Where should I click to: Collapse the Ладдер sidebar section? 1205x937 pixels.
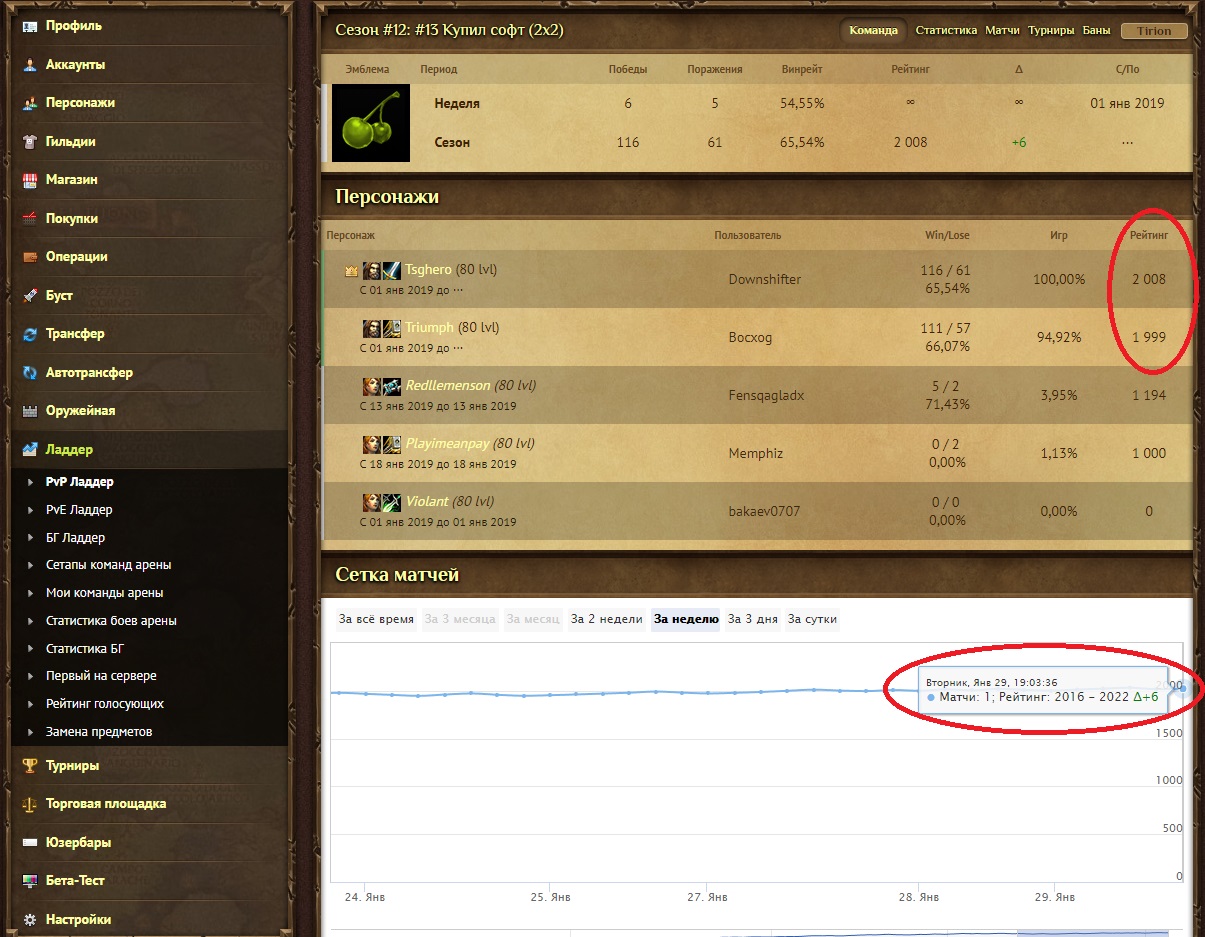click(68, 450)
